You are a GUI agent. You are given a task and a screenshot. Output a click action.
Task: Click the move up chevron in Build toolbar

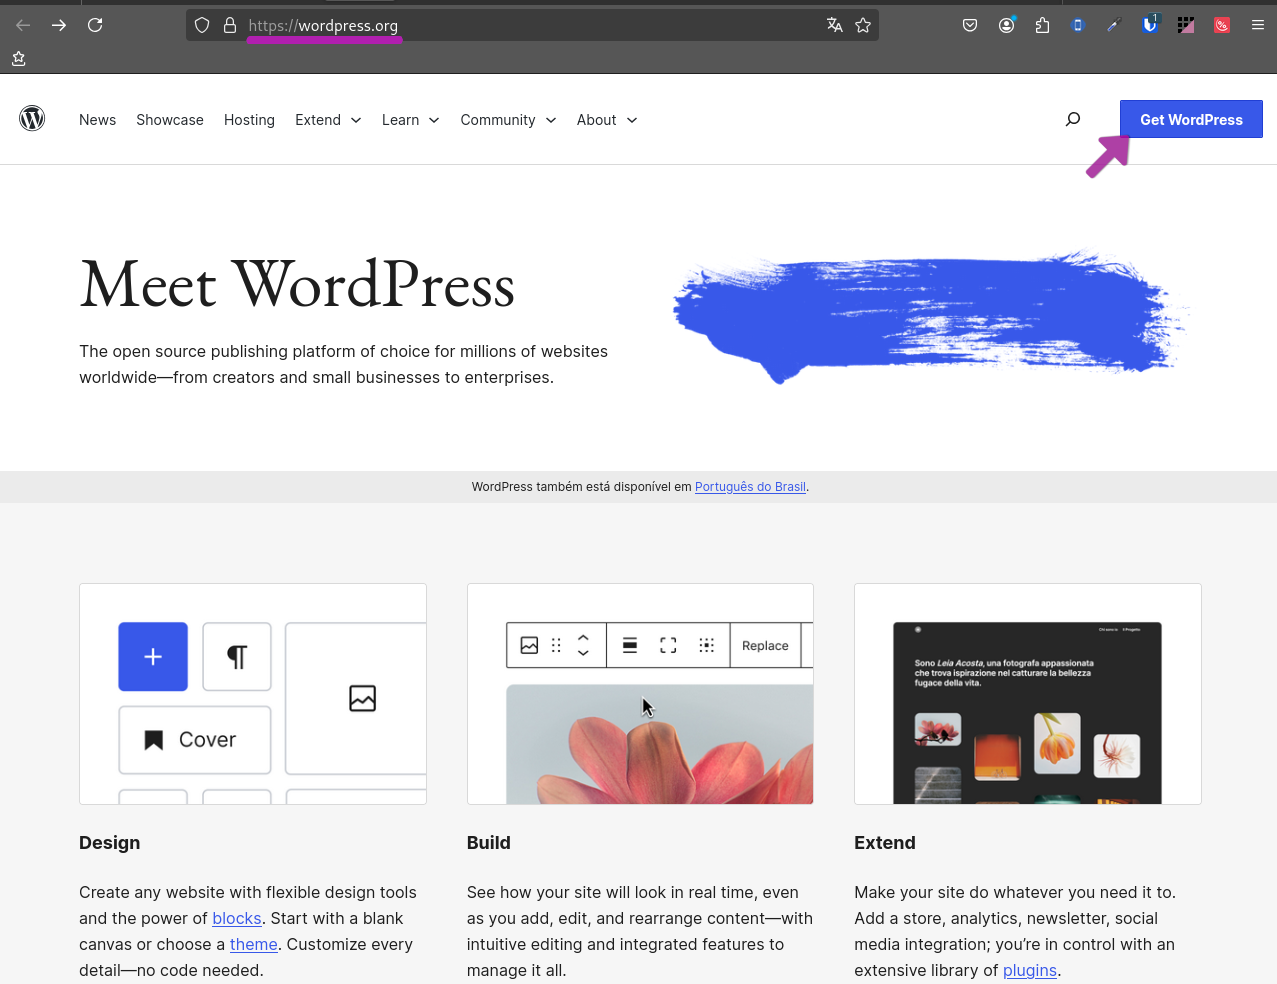(583, 638)
